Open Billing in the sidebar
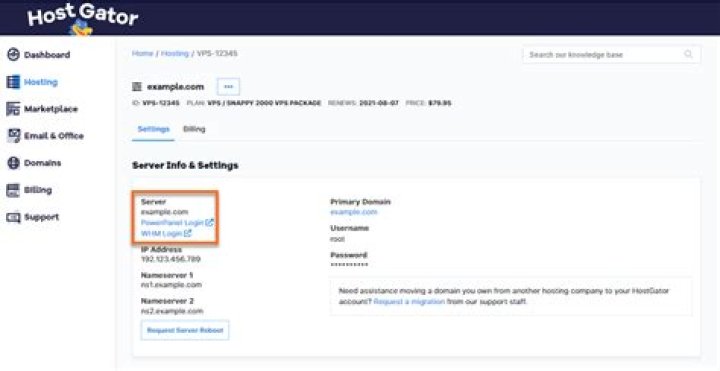720x371 pixels. point(38,190)
